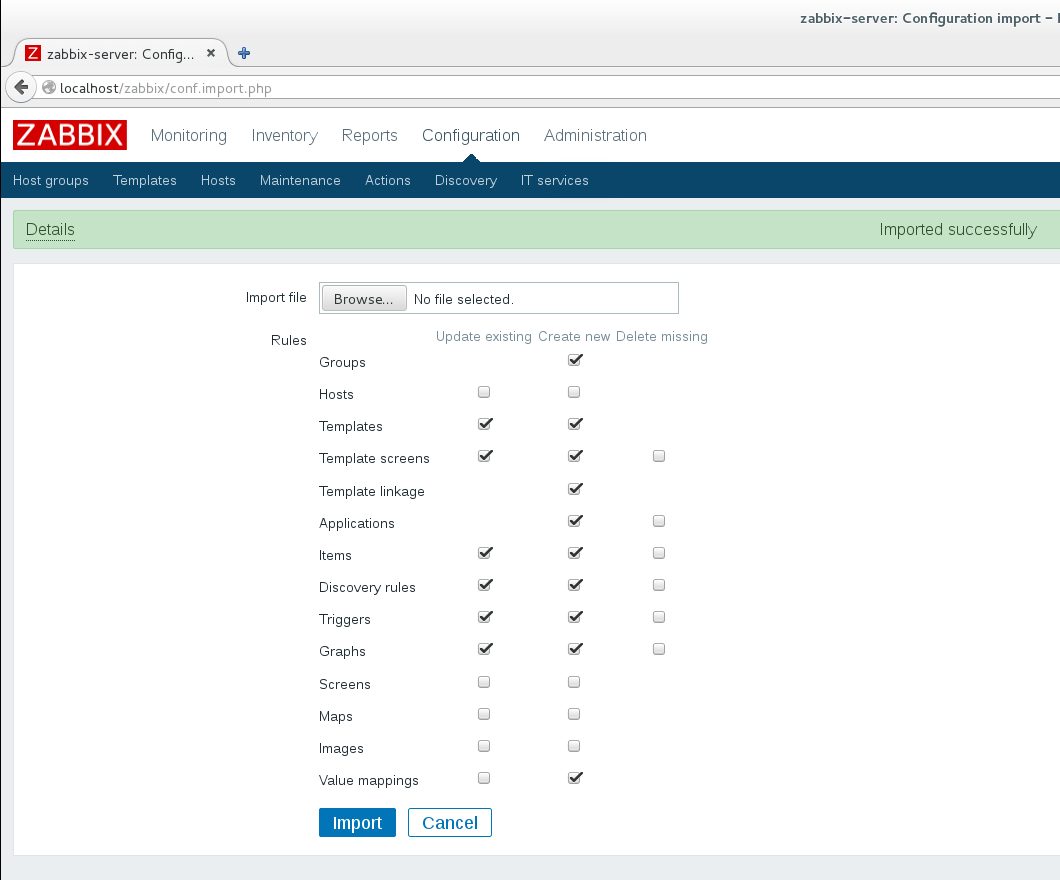
Task: Check Applications Delete missing checkbox
Action: [659, 521]
